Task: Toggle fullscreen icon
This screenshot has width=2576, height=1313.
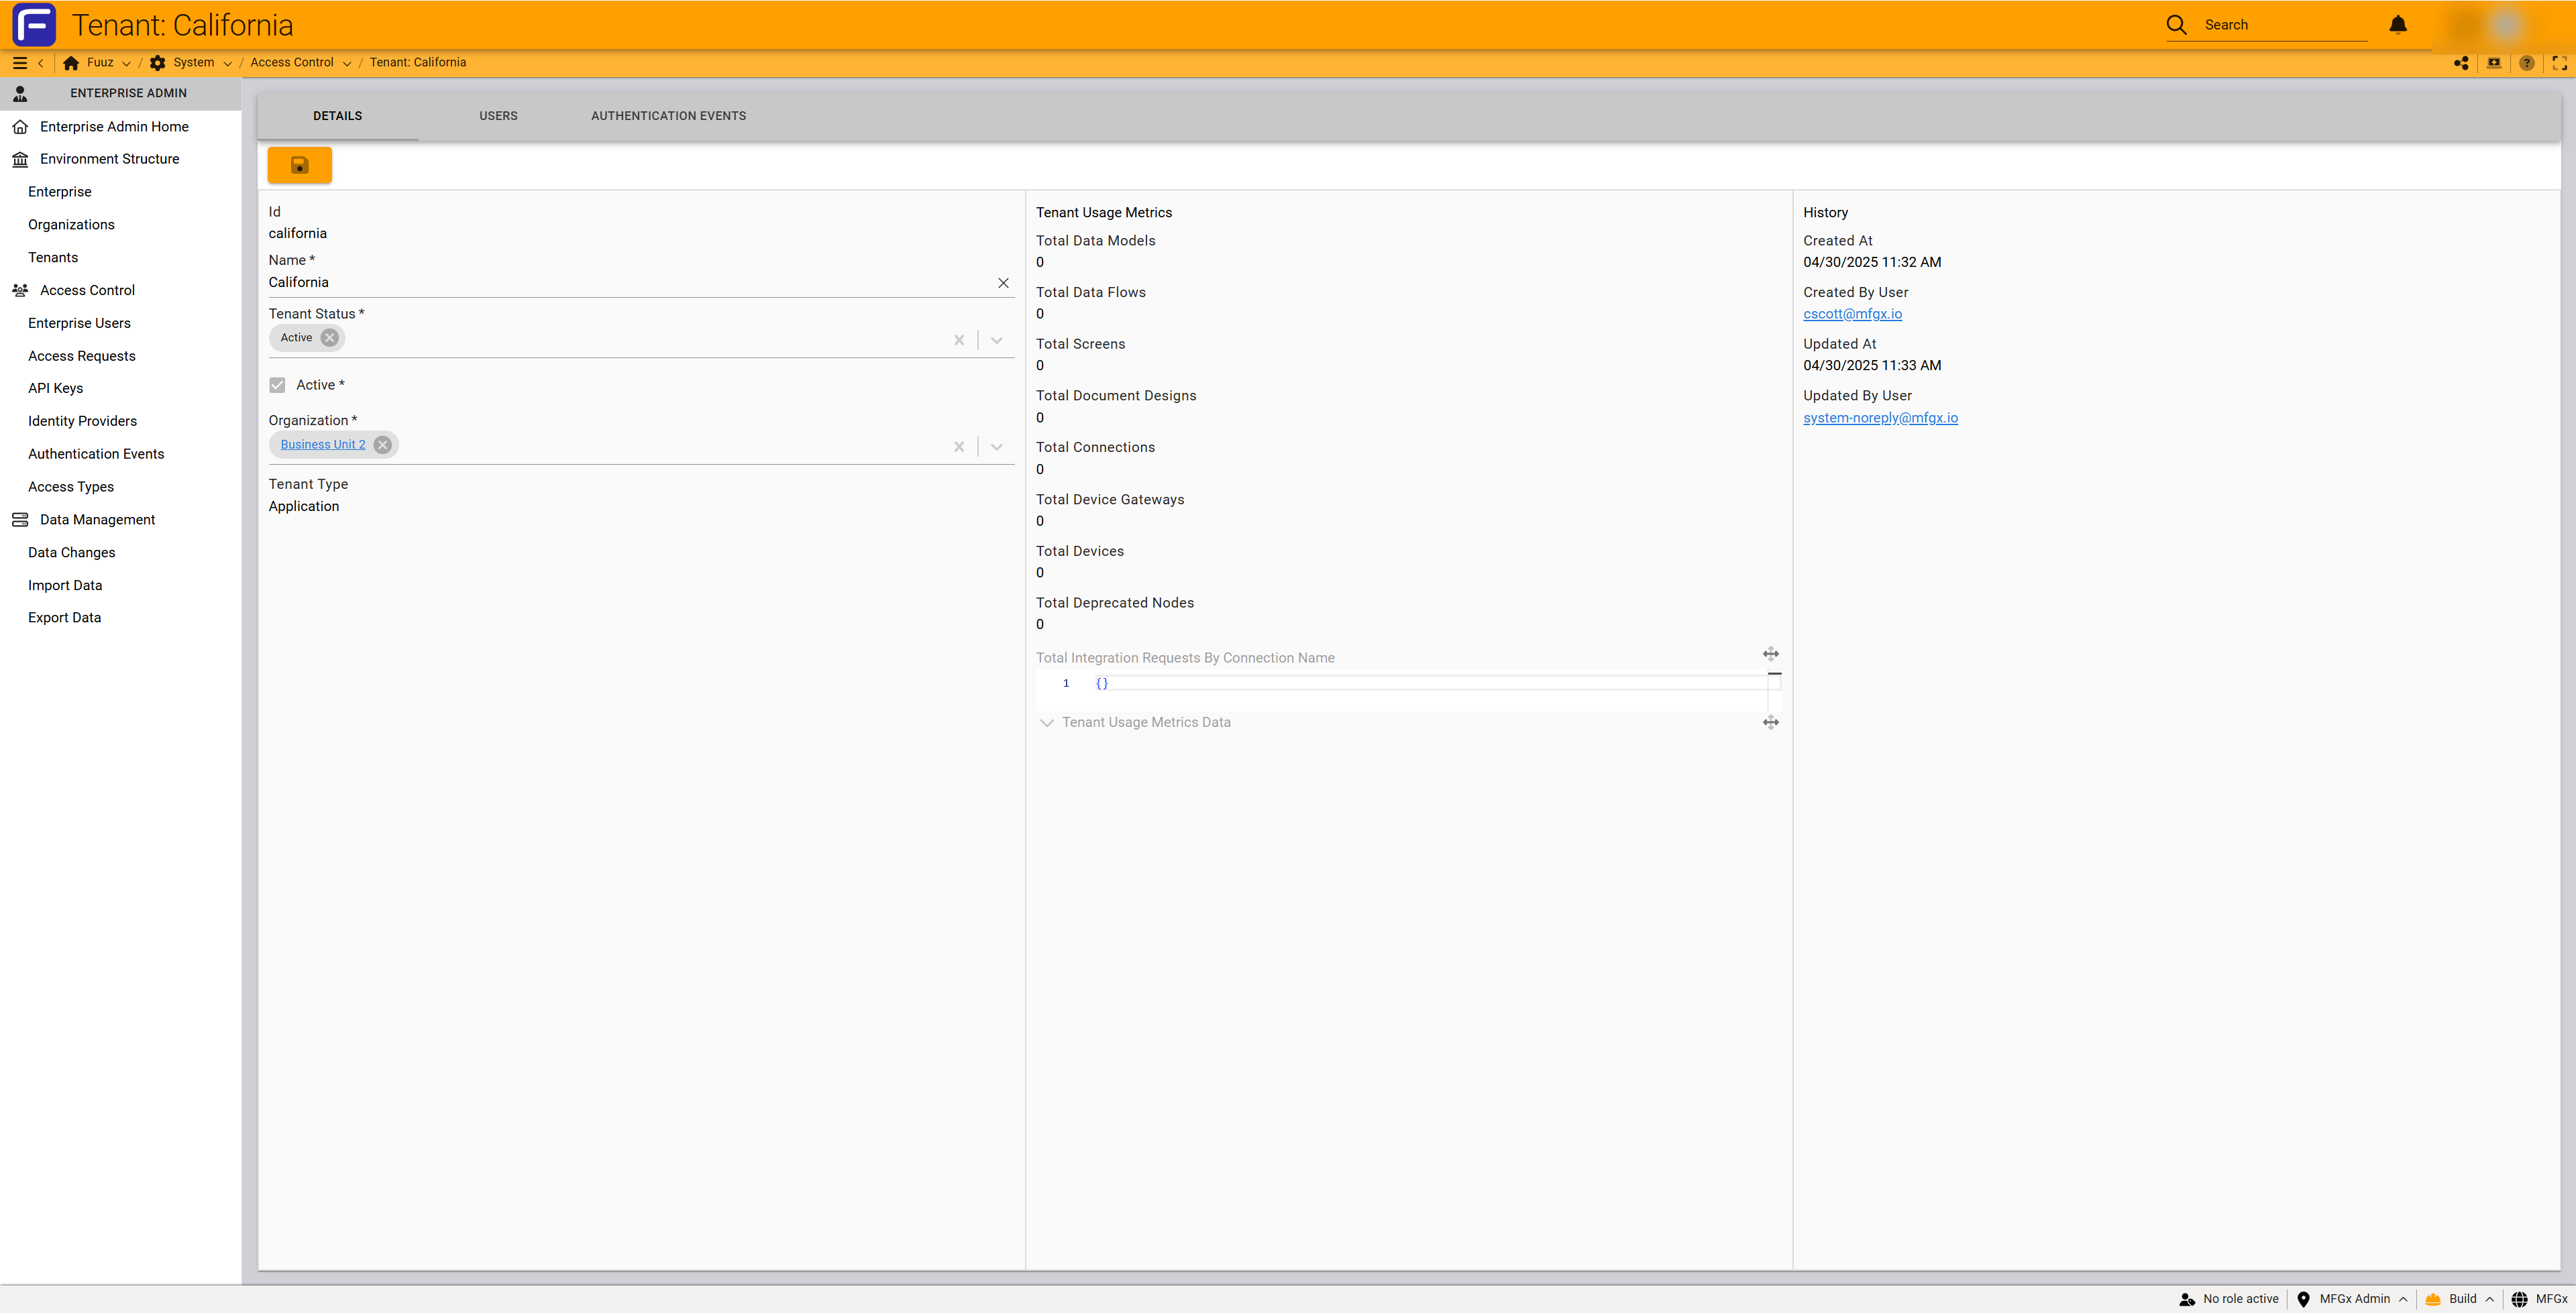Action: coord(2560,63)
